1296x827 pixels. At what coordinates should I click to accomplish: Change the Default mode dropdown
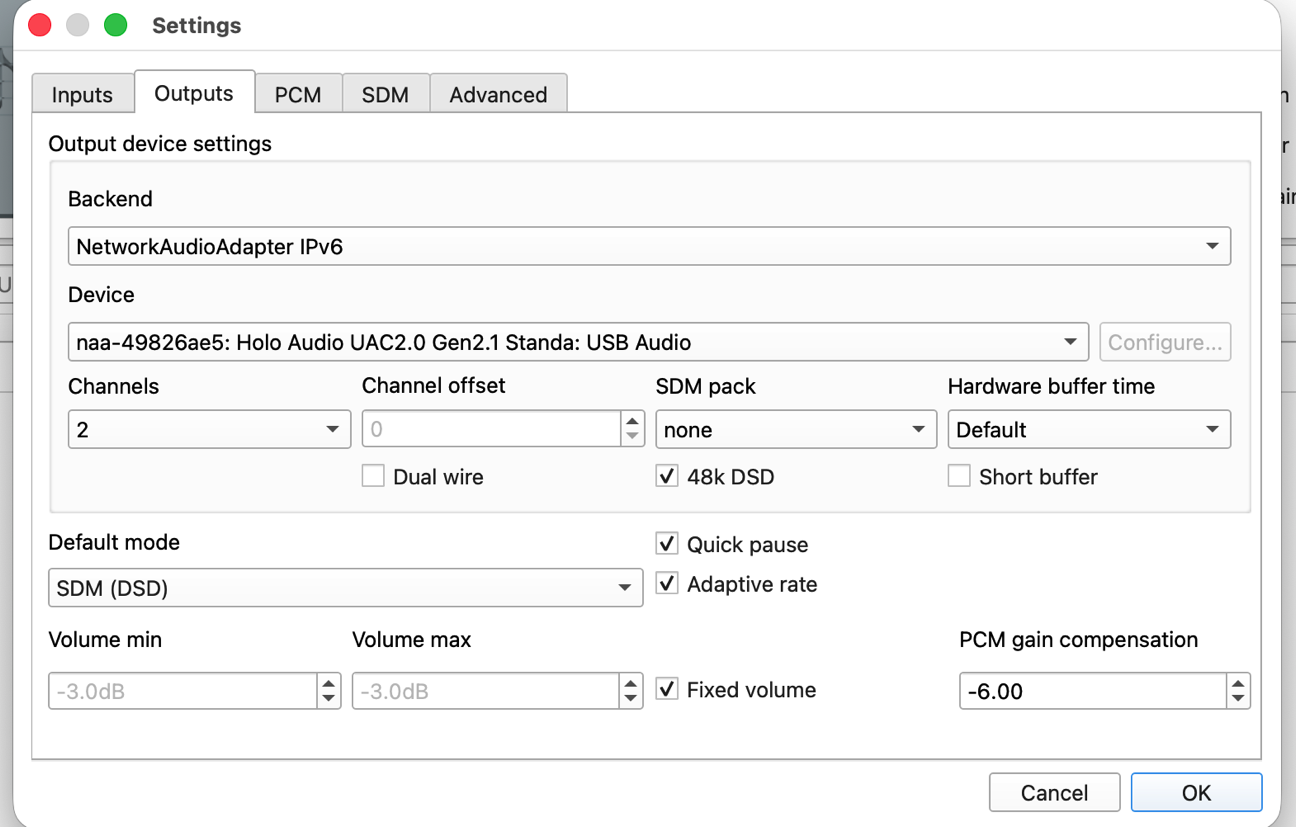pos(345,588)
